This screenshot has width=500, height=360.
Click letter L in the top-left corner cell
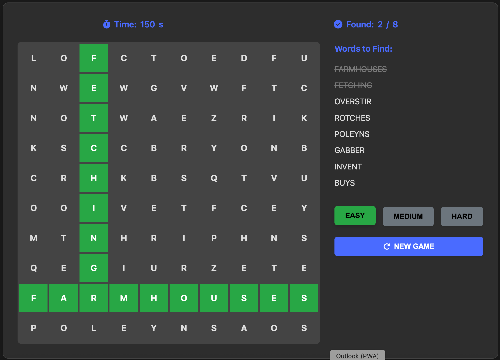[x=34, y=58]
